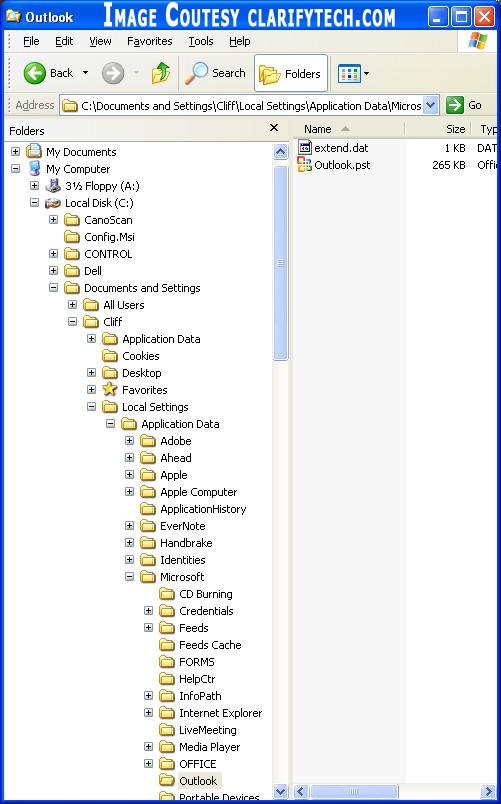Close the Folders pane with X
501x804 pixels.
pyautogui.click(x=274, y=128)
